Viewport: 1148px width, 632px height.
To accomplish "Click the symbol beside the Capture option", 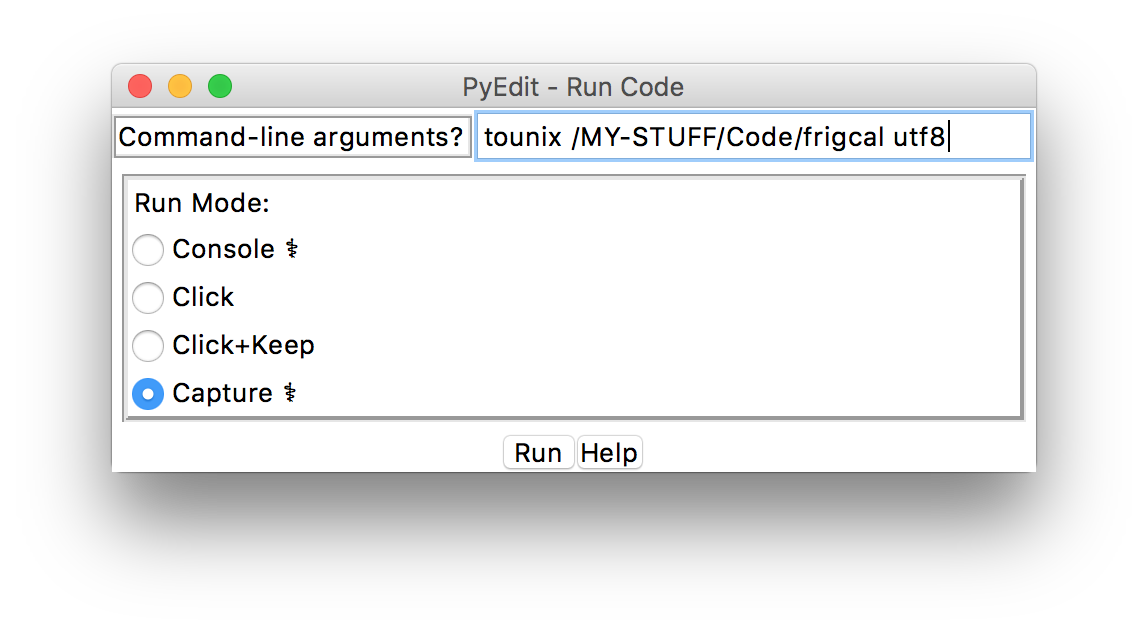I will click(289, 394).
